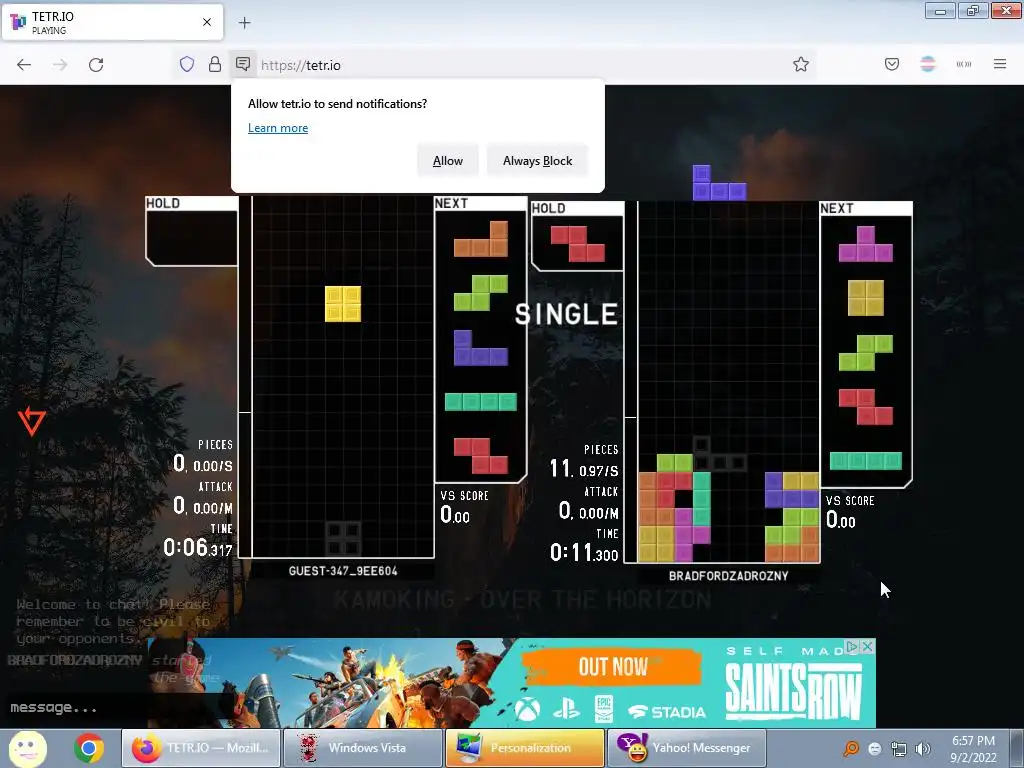Click the BRADFORDZADROZNY player name under board

pos(728,576)
